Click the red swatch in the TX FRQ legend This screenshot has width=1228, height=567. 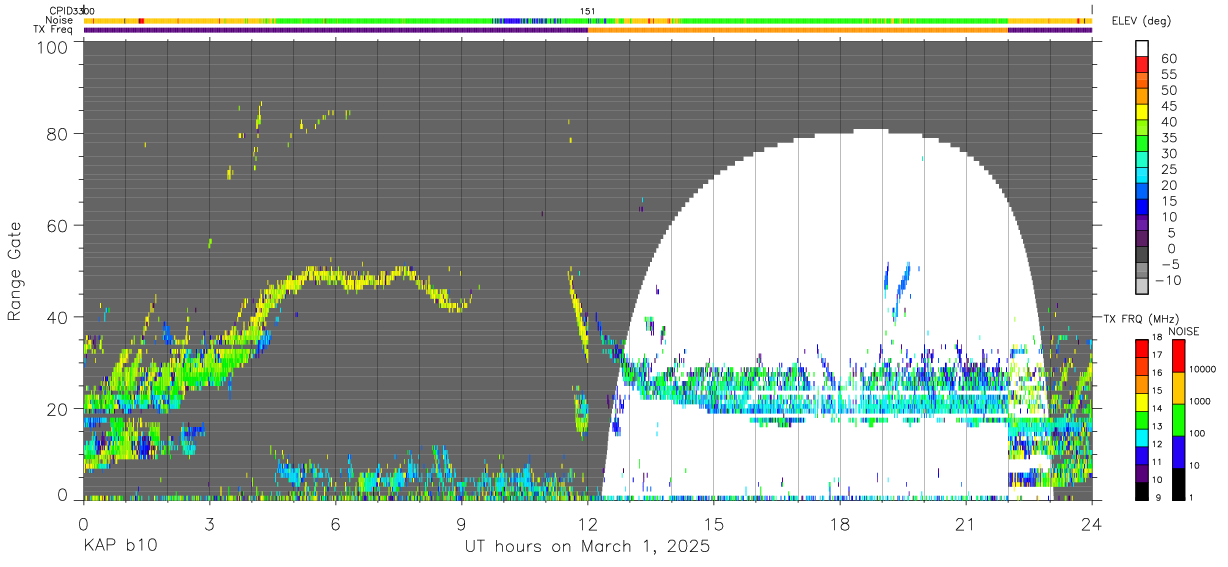(1143, 348)
